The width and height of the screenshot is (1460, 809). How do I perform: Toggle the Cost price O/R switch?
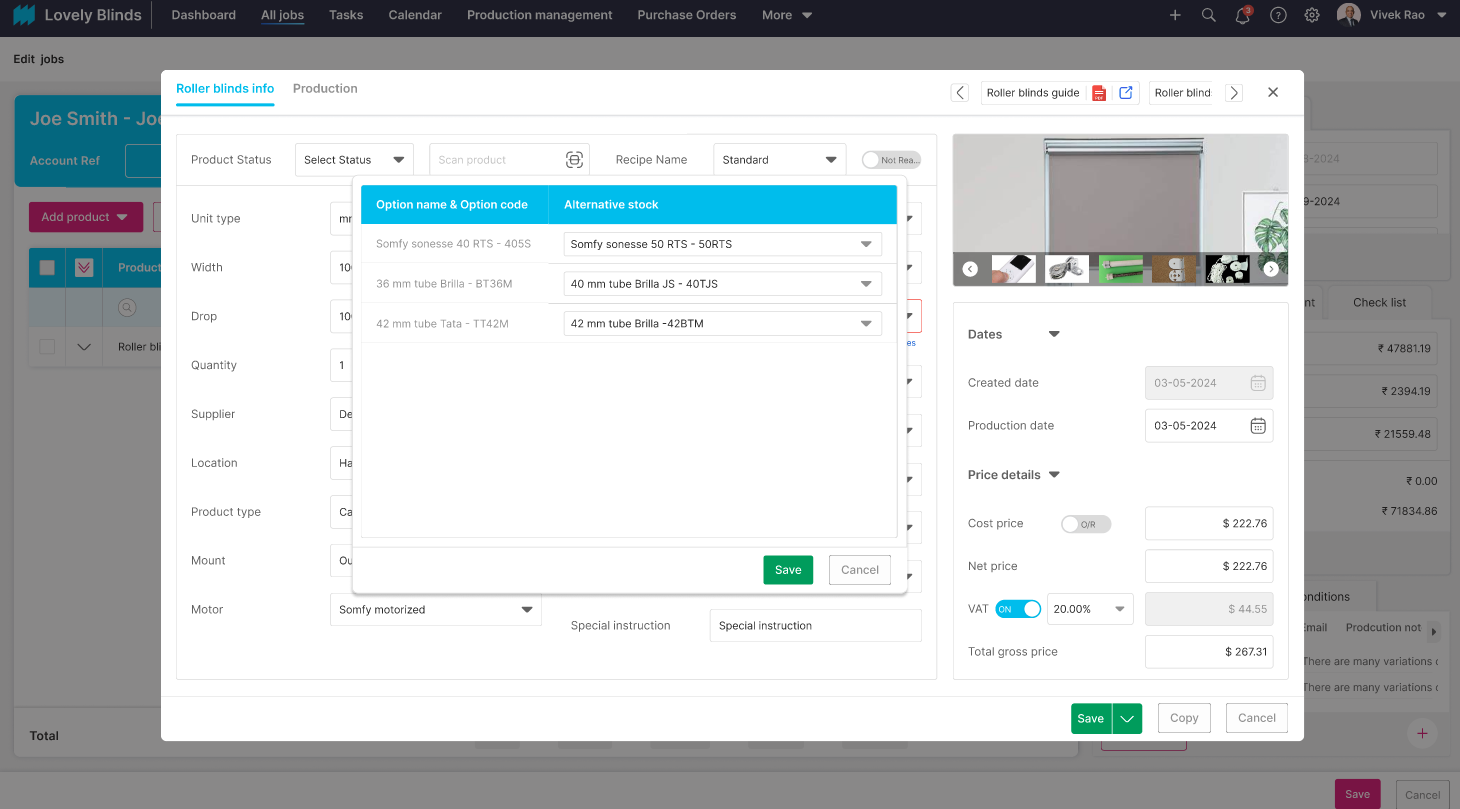click(1085, 524)
